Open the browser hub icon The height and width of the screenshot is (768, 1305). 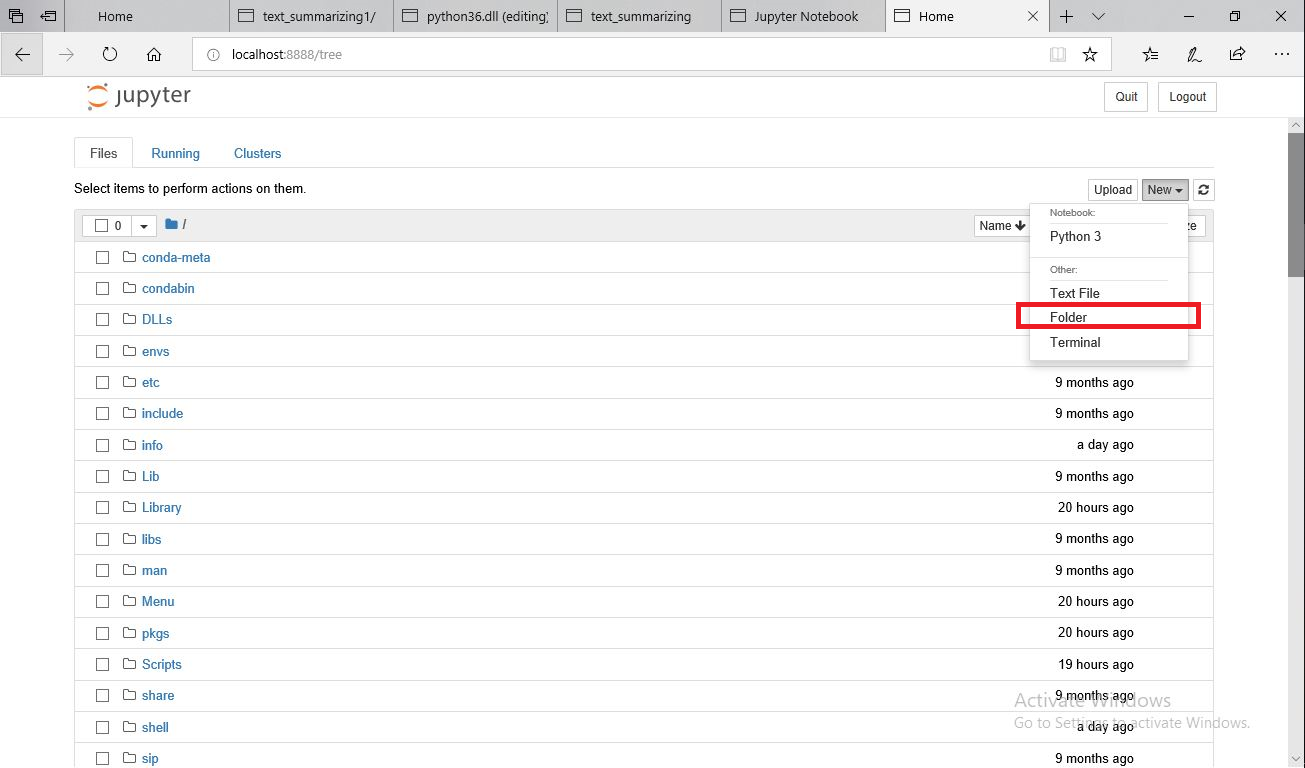click(x=1150, y=54)
